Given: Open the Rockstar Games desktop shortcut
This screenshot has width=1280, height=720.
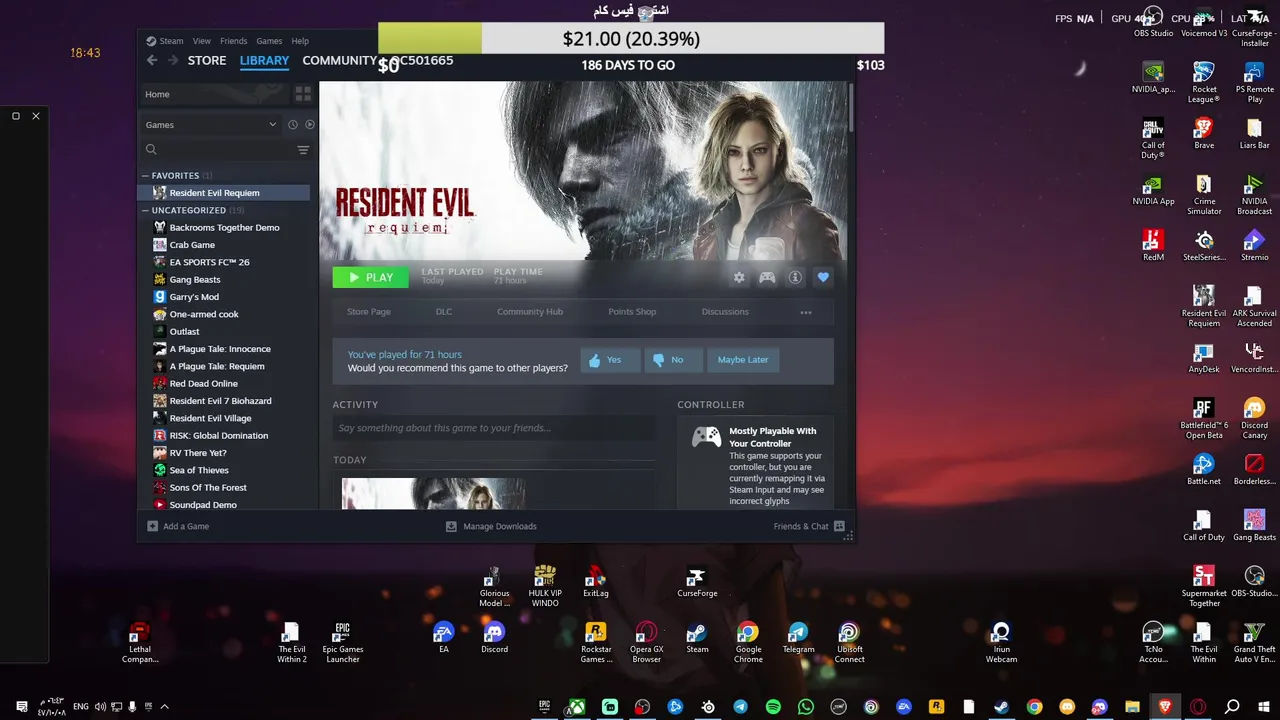Looking at the screenshot, I should click(596, 642).
